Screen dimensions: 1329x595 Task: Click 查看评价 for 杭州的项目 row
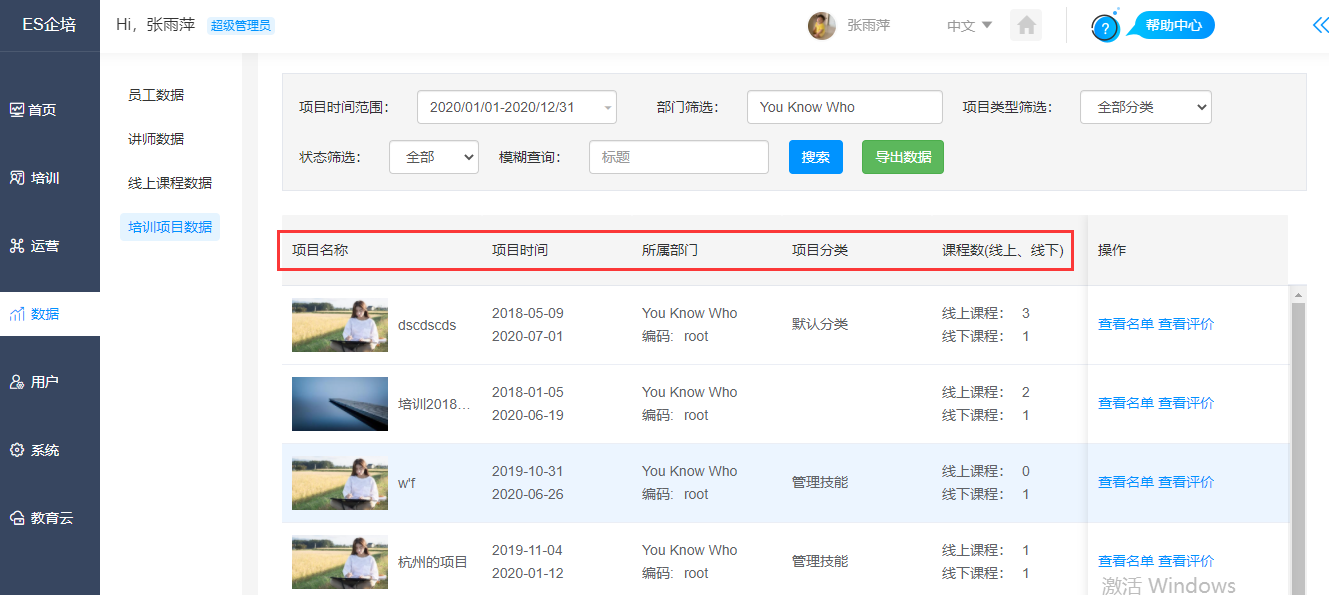(x=1186, y=561)
